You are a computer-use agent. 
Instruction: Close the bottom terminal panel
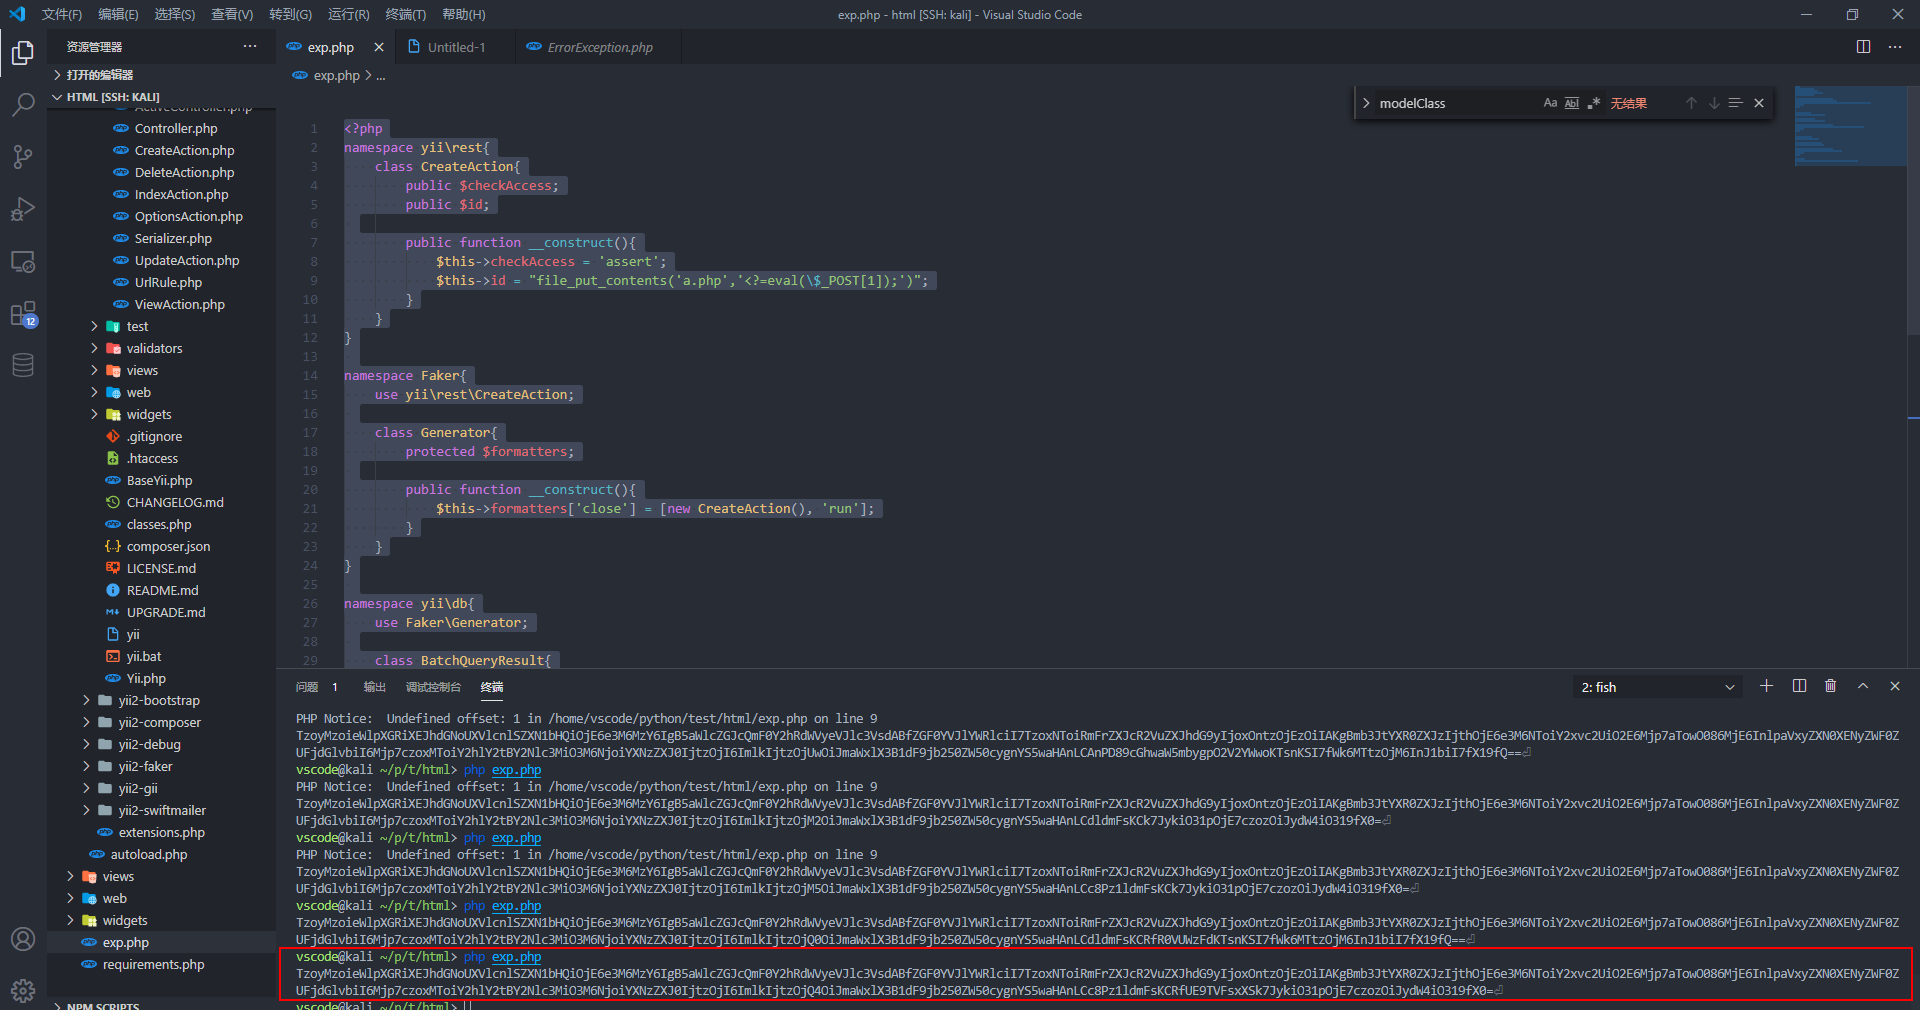1895,686
